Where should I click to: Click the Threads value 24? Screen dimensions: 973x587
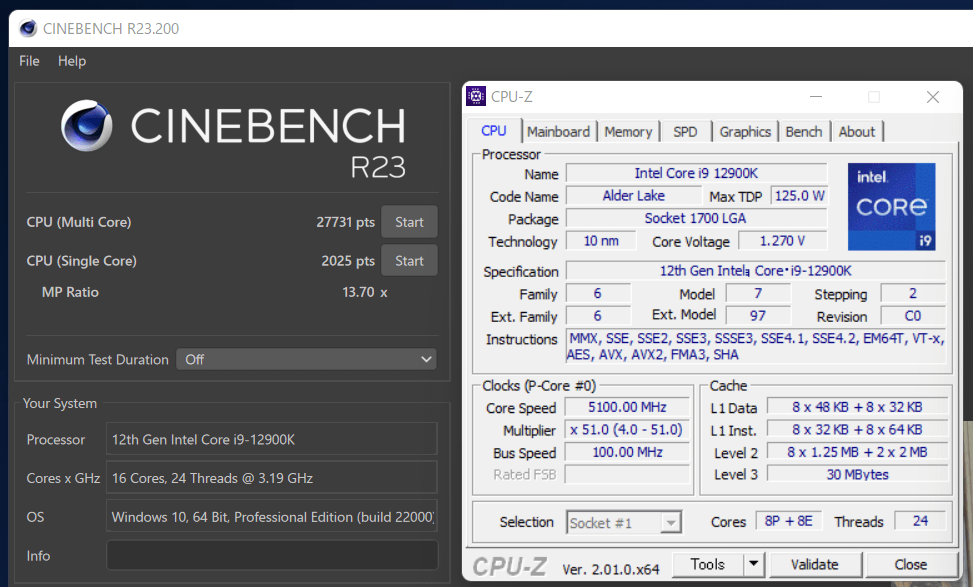click(x=920, y=521)
